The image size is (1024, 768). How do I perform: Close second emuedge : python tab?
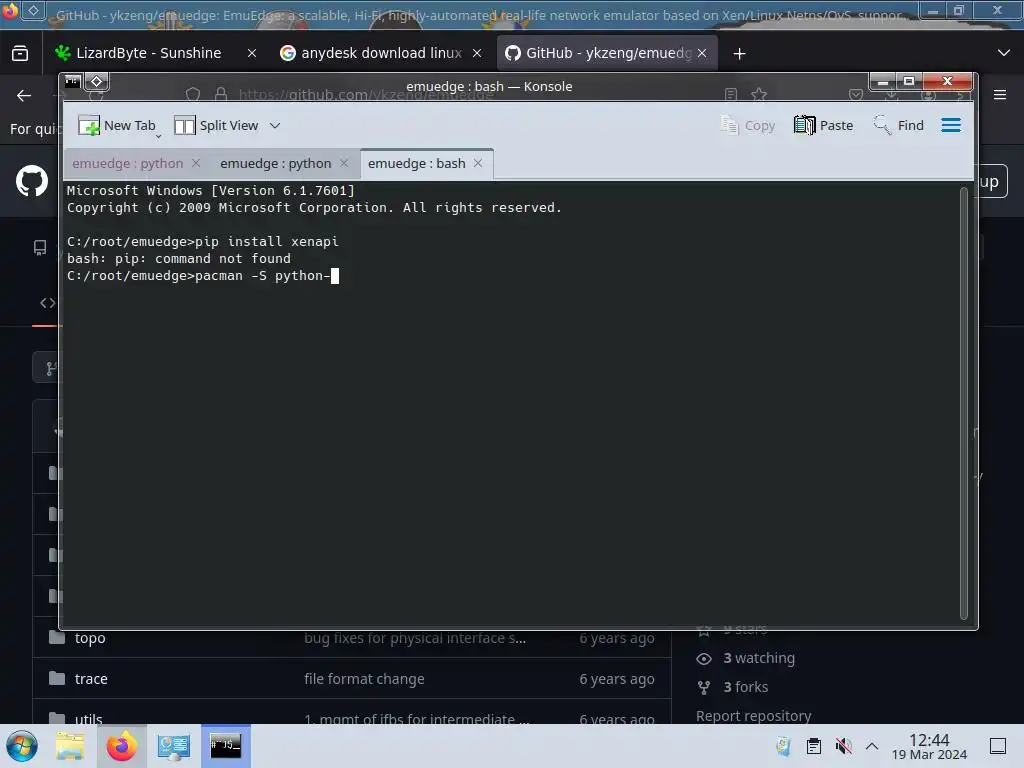(x=344, y=163)
